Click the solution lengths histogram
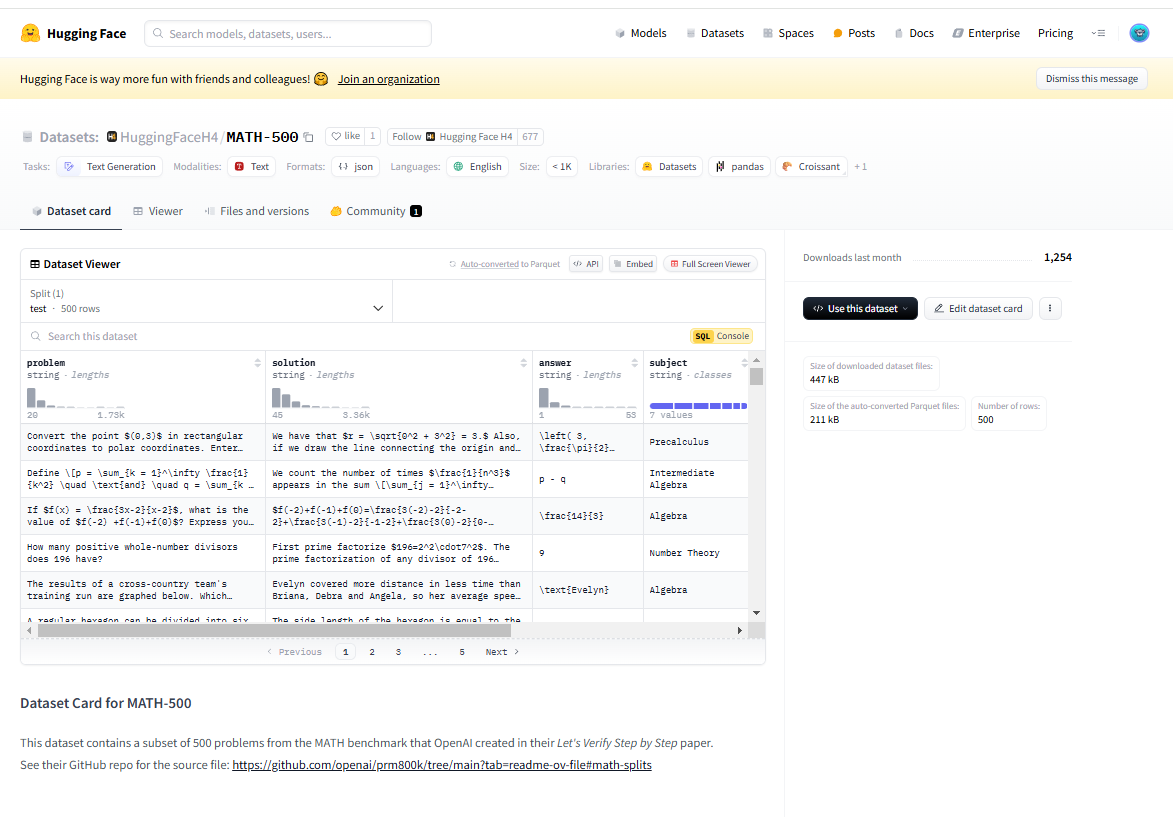 pos(320,397)
